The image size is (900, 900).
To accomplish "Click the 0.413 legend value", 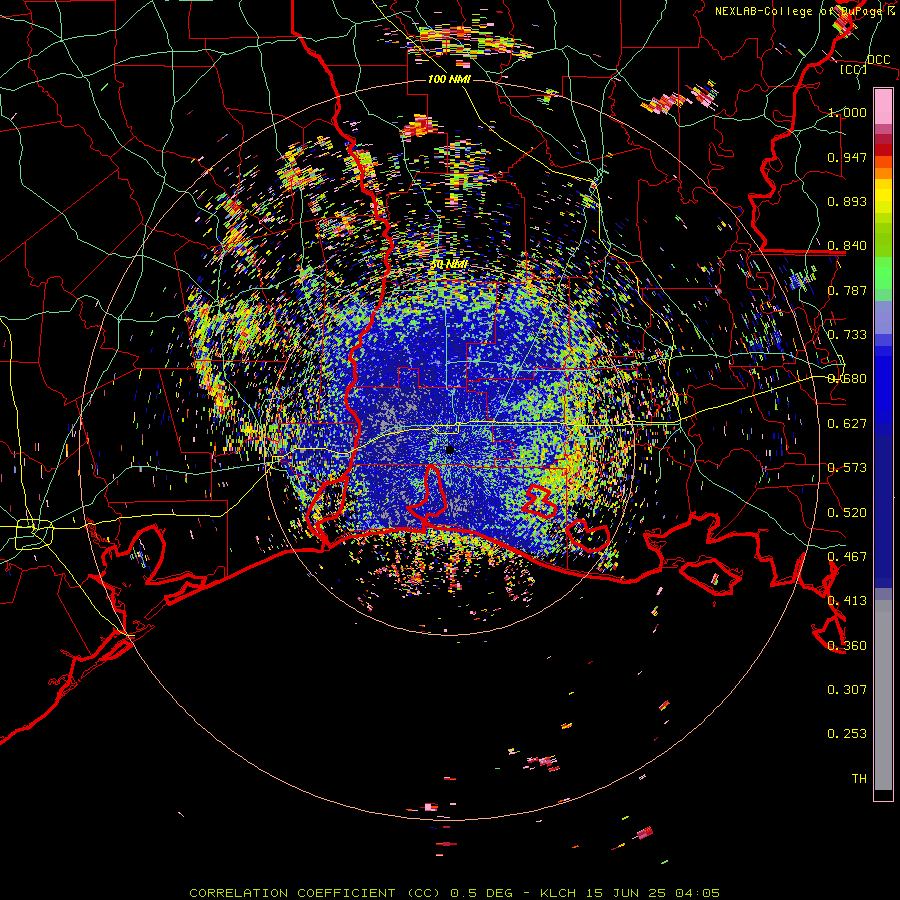I will coord(847,601).
